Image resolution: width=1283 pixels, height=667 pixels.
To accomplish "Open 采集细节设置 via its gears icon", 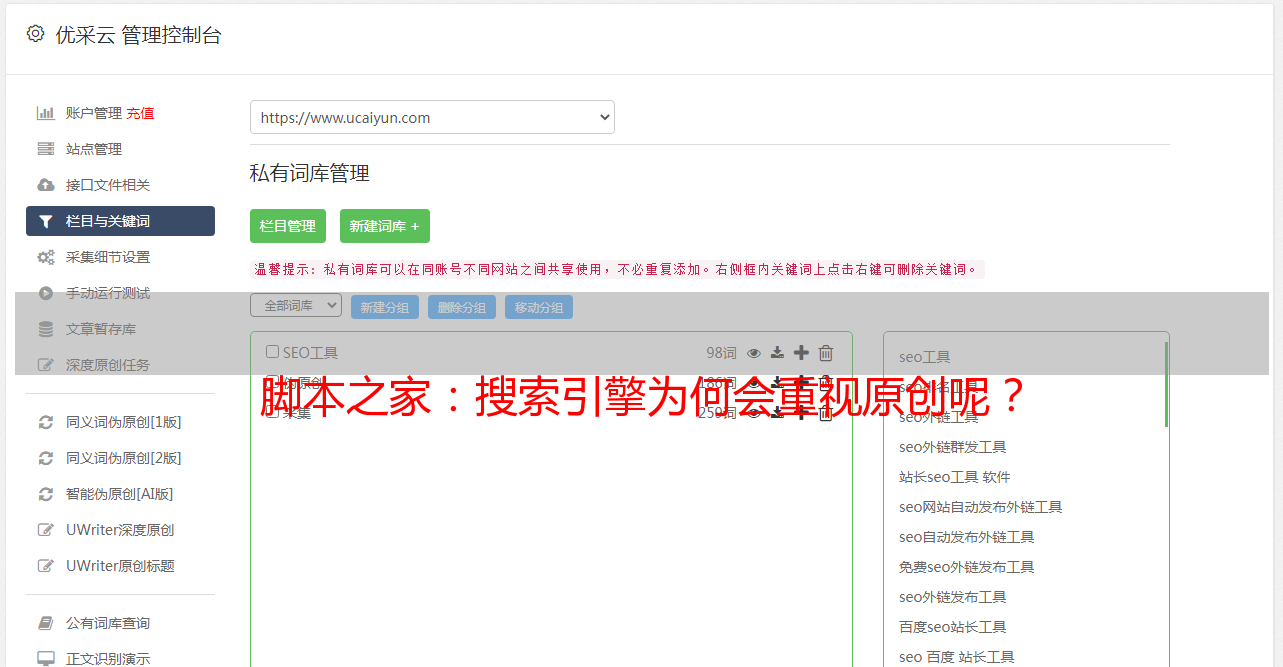I will 45,257.
